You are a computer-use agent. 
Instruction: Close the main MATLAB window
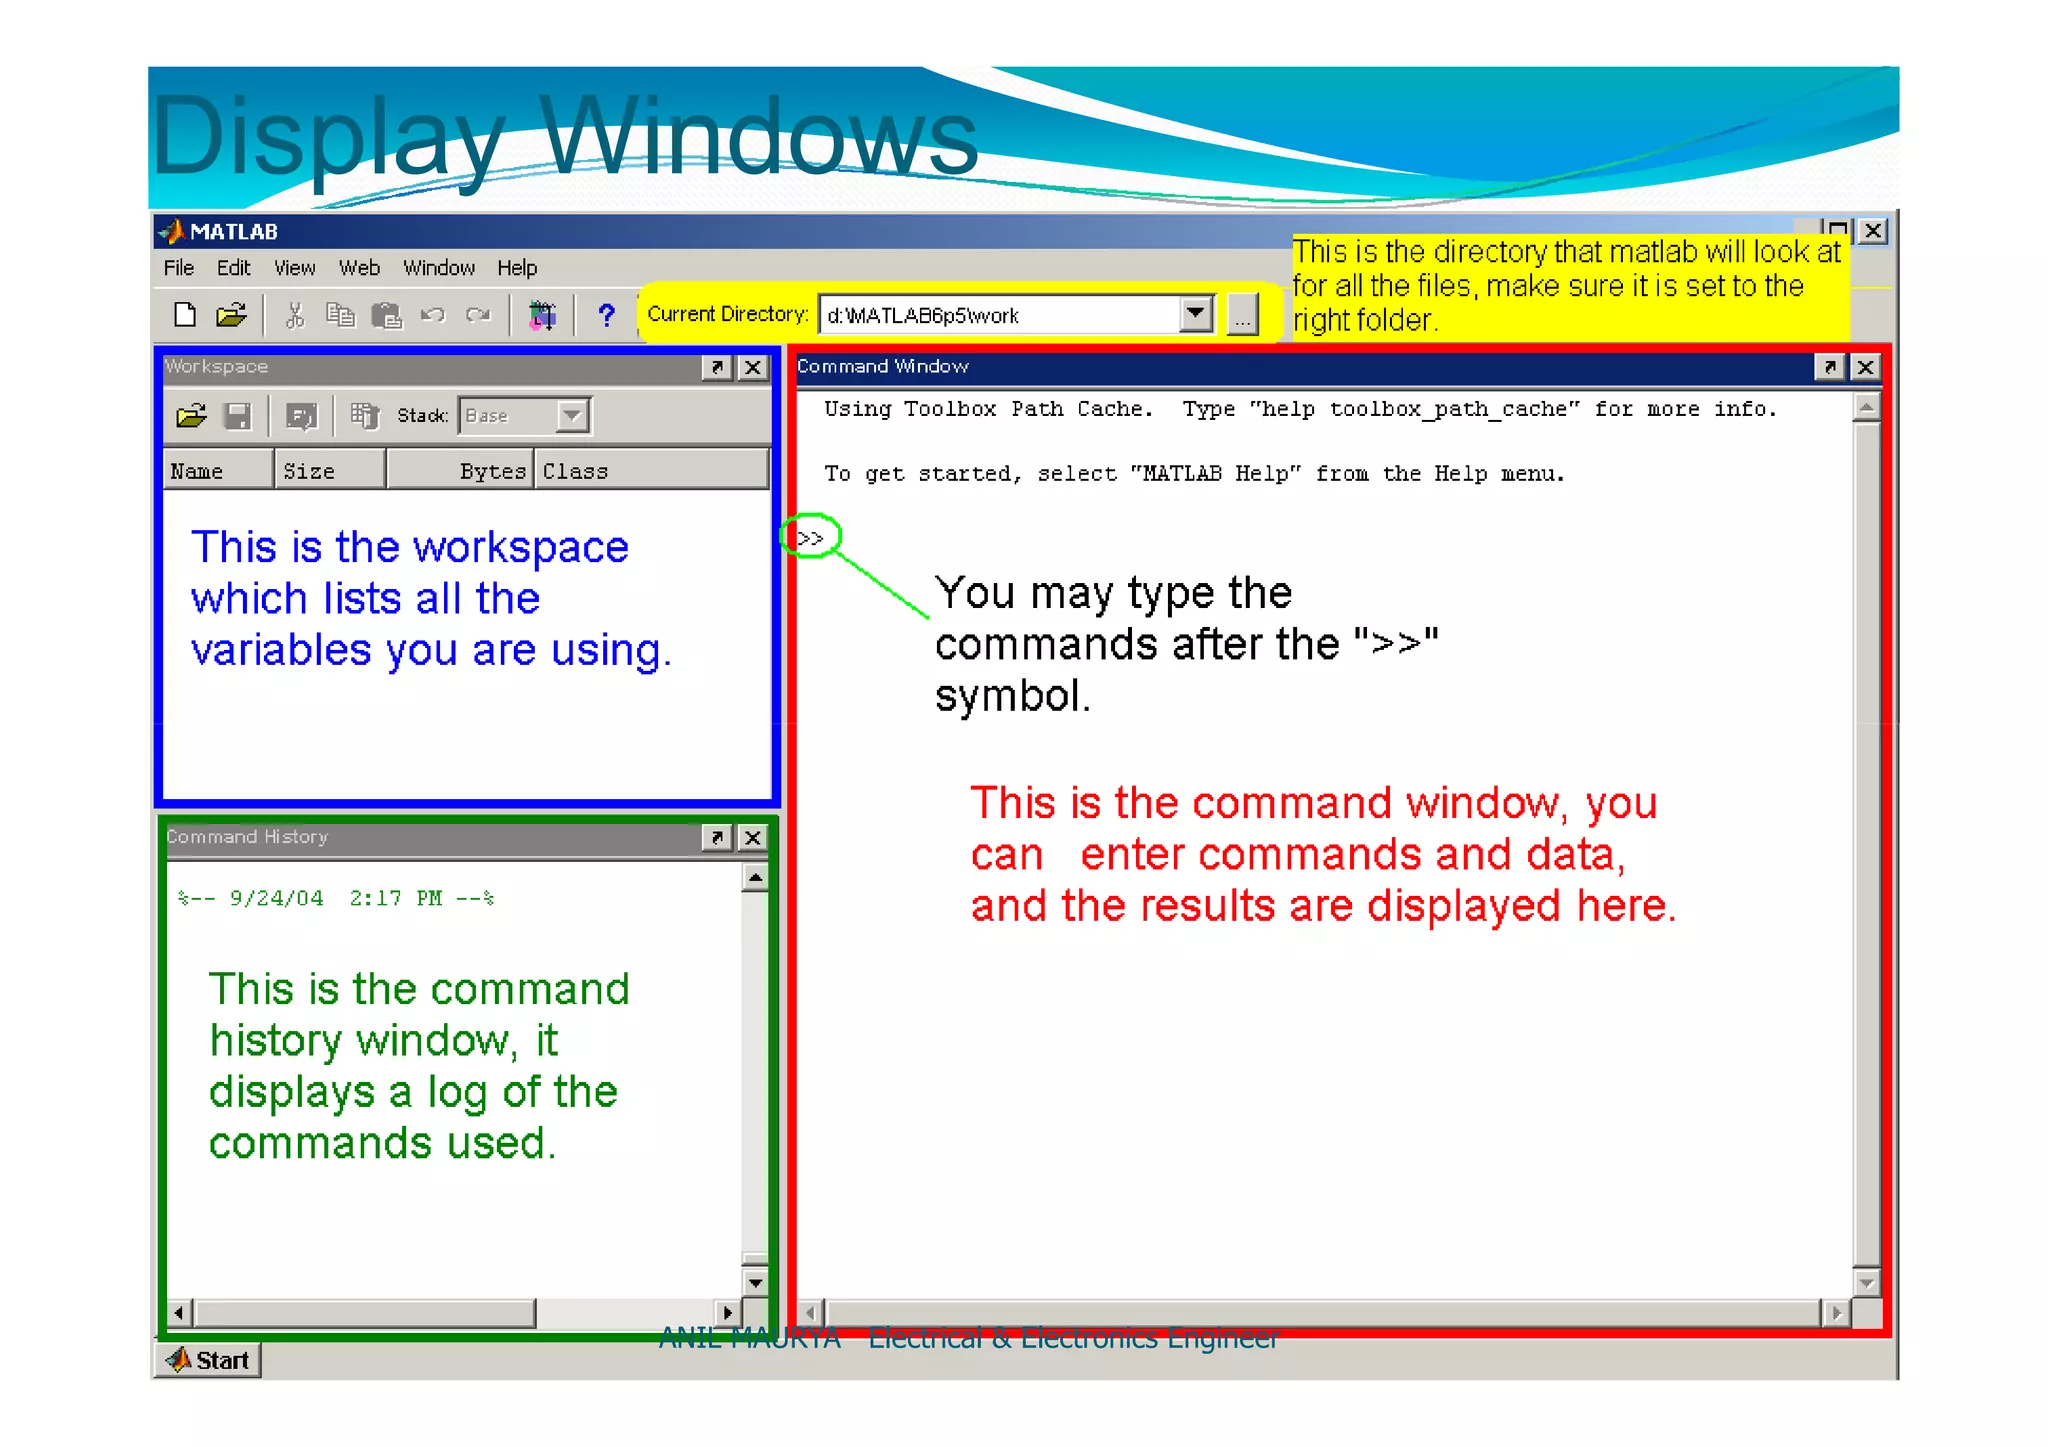[x=1873, y=231]
